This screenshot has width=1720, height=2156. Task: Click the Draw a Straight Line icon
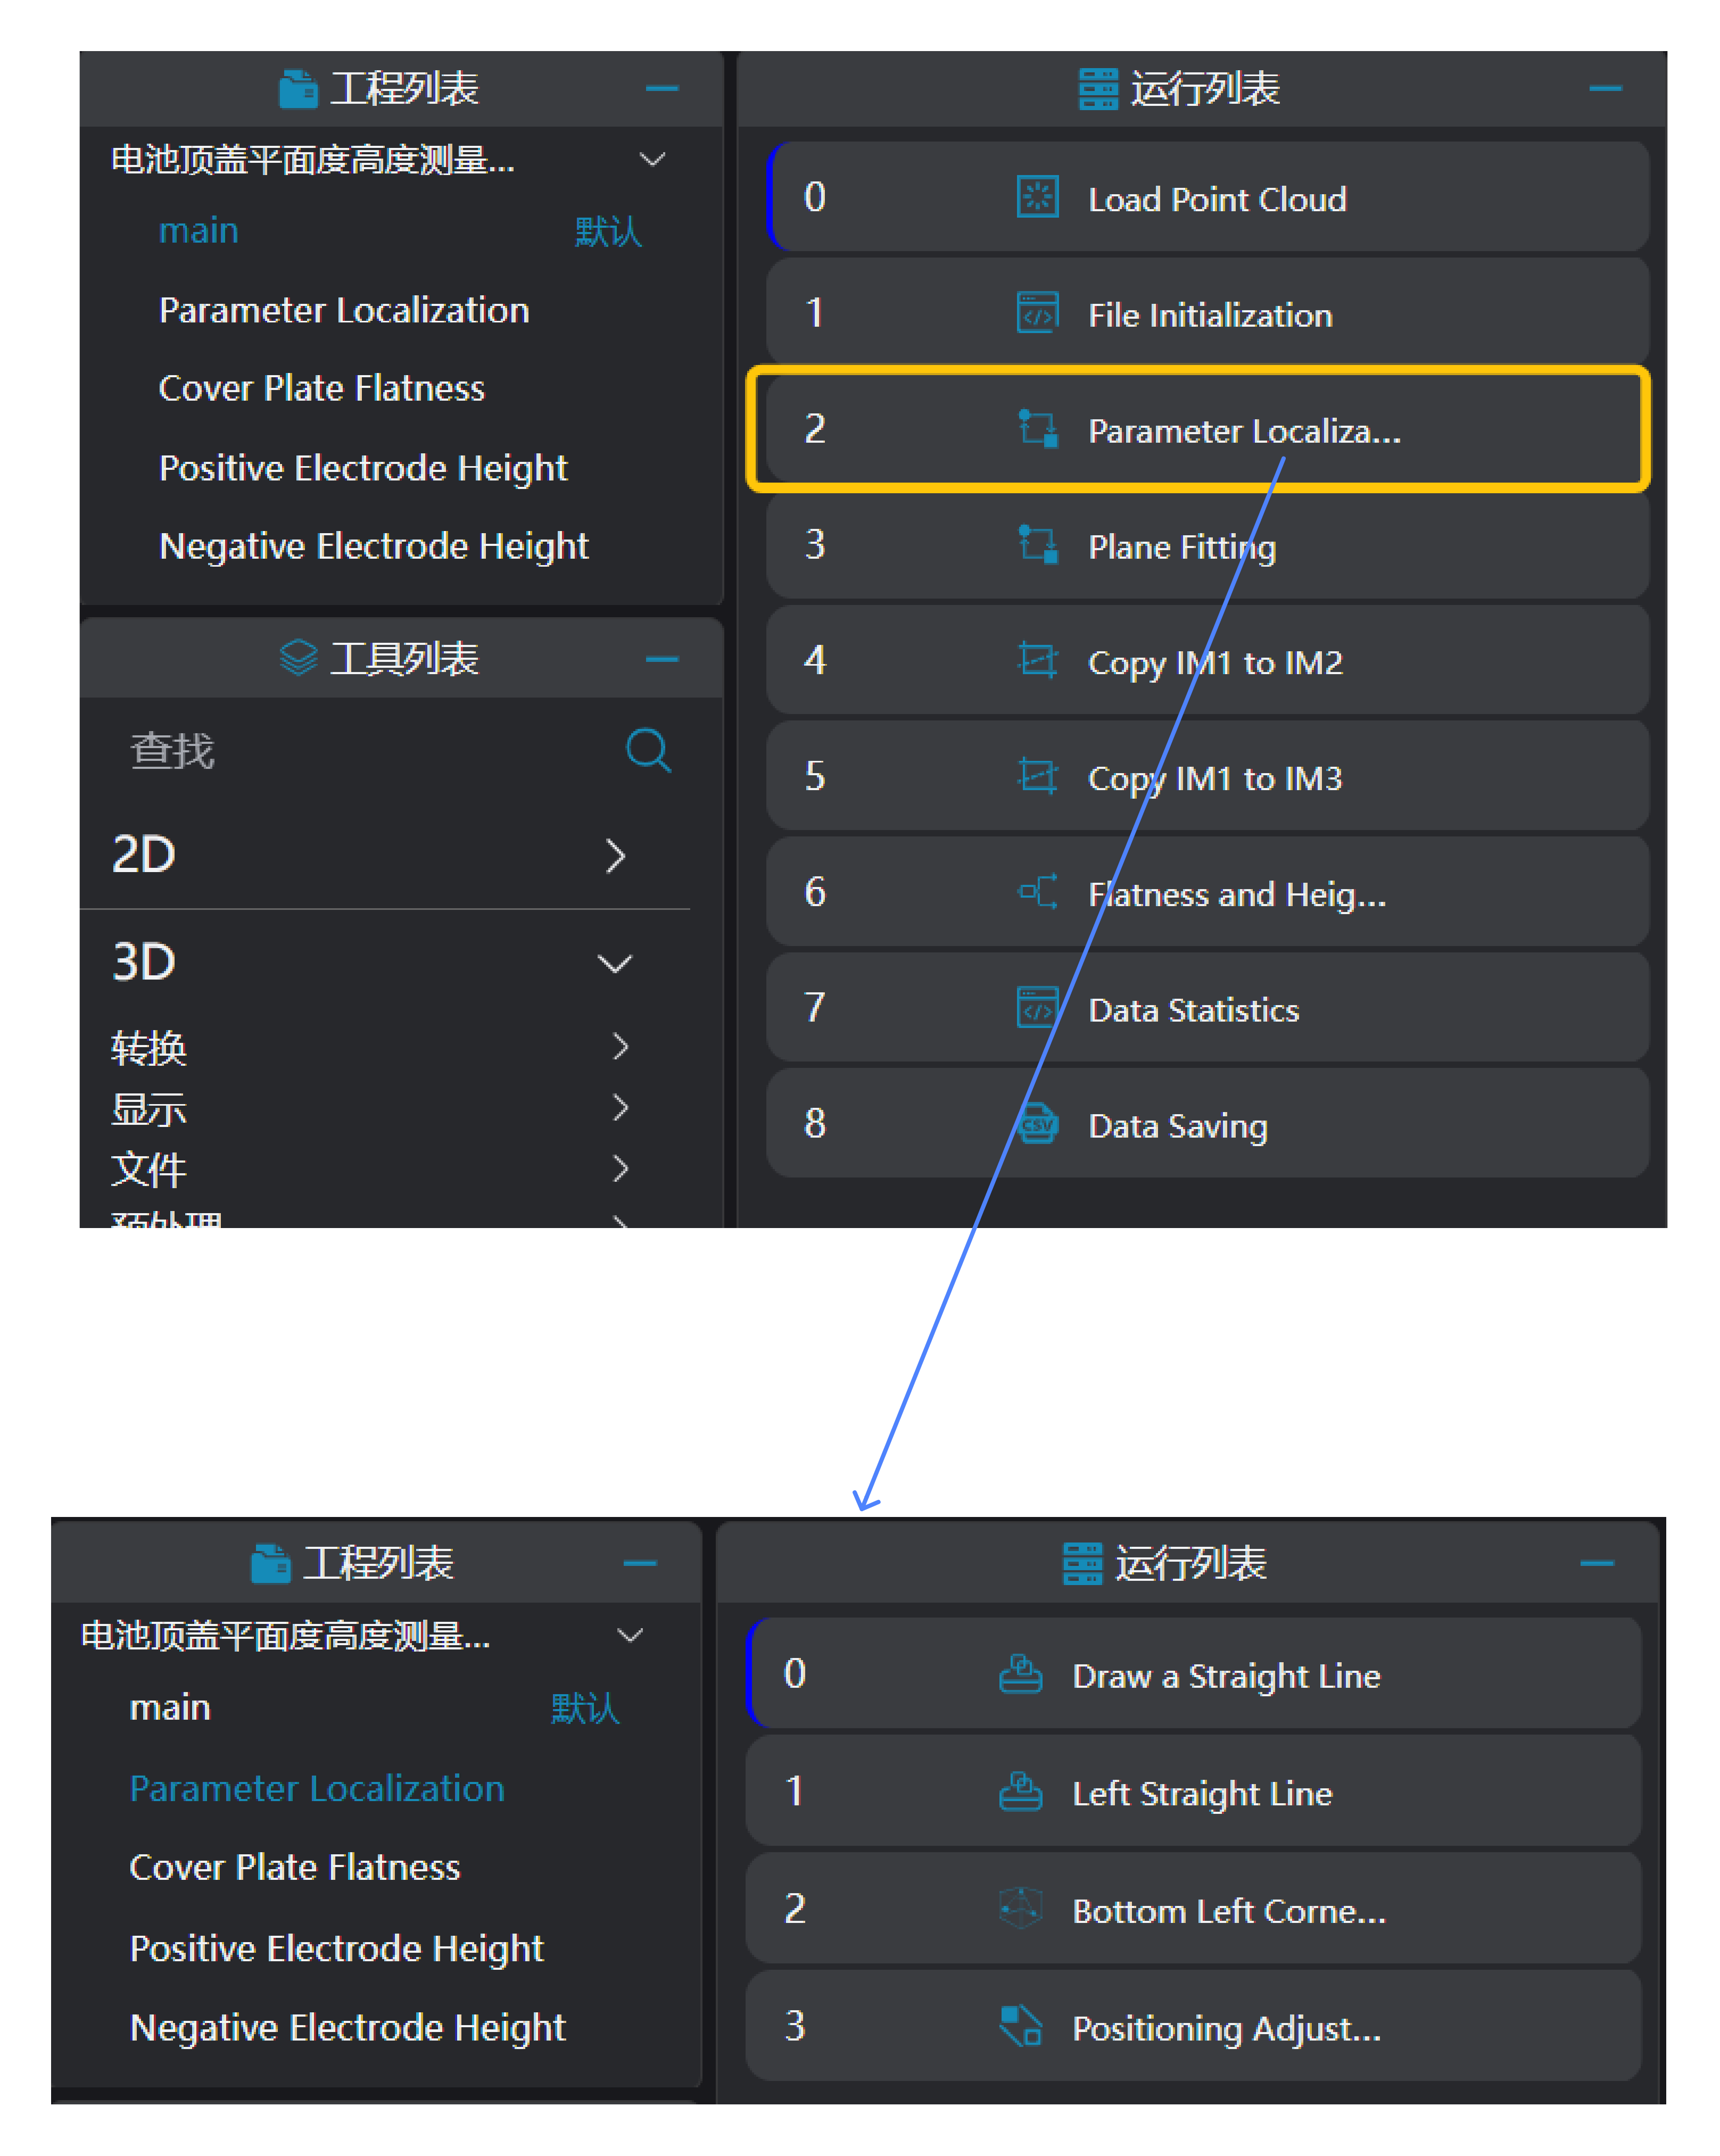[1020, 1674]
